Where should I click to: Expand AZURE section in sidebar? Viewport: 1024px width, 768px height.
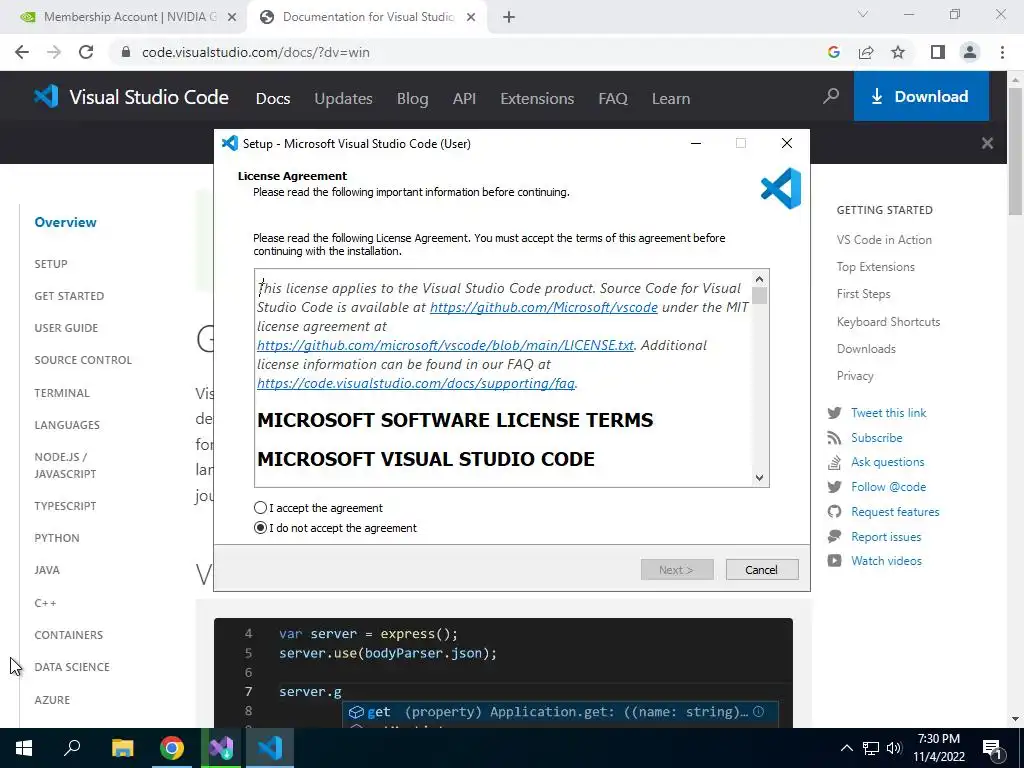click(52, 699)
